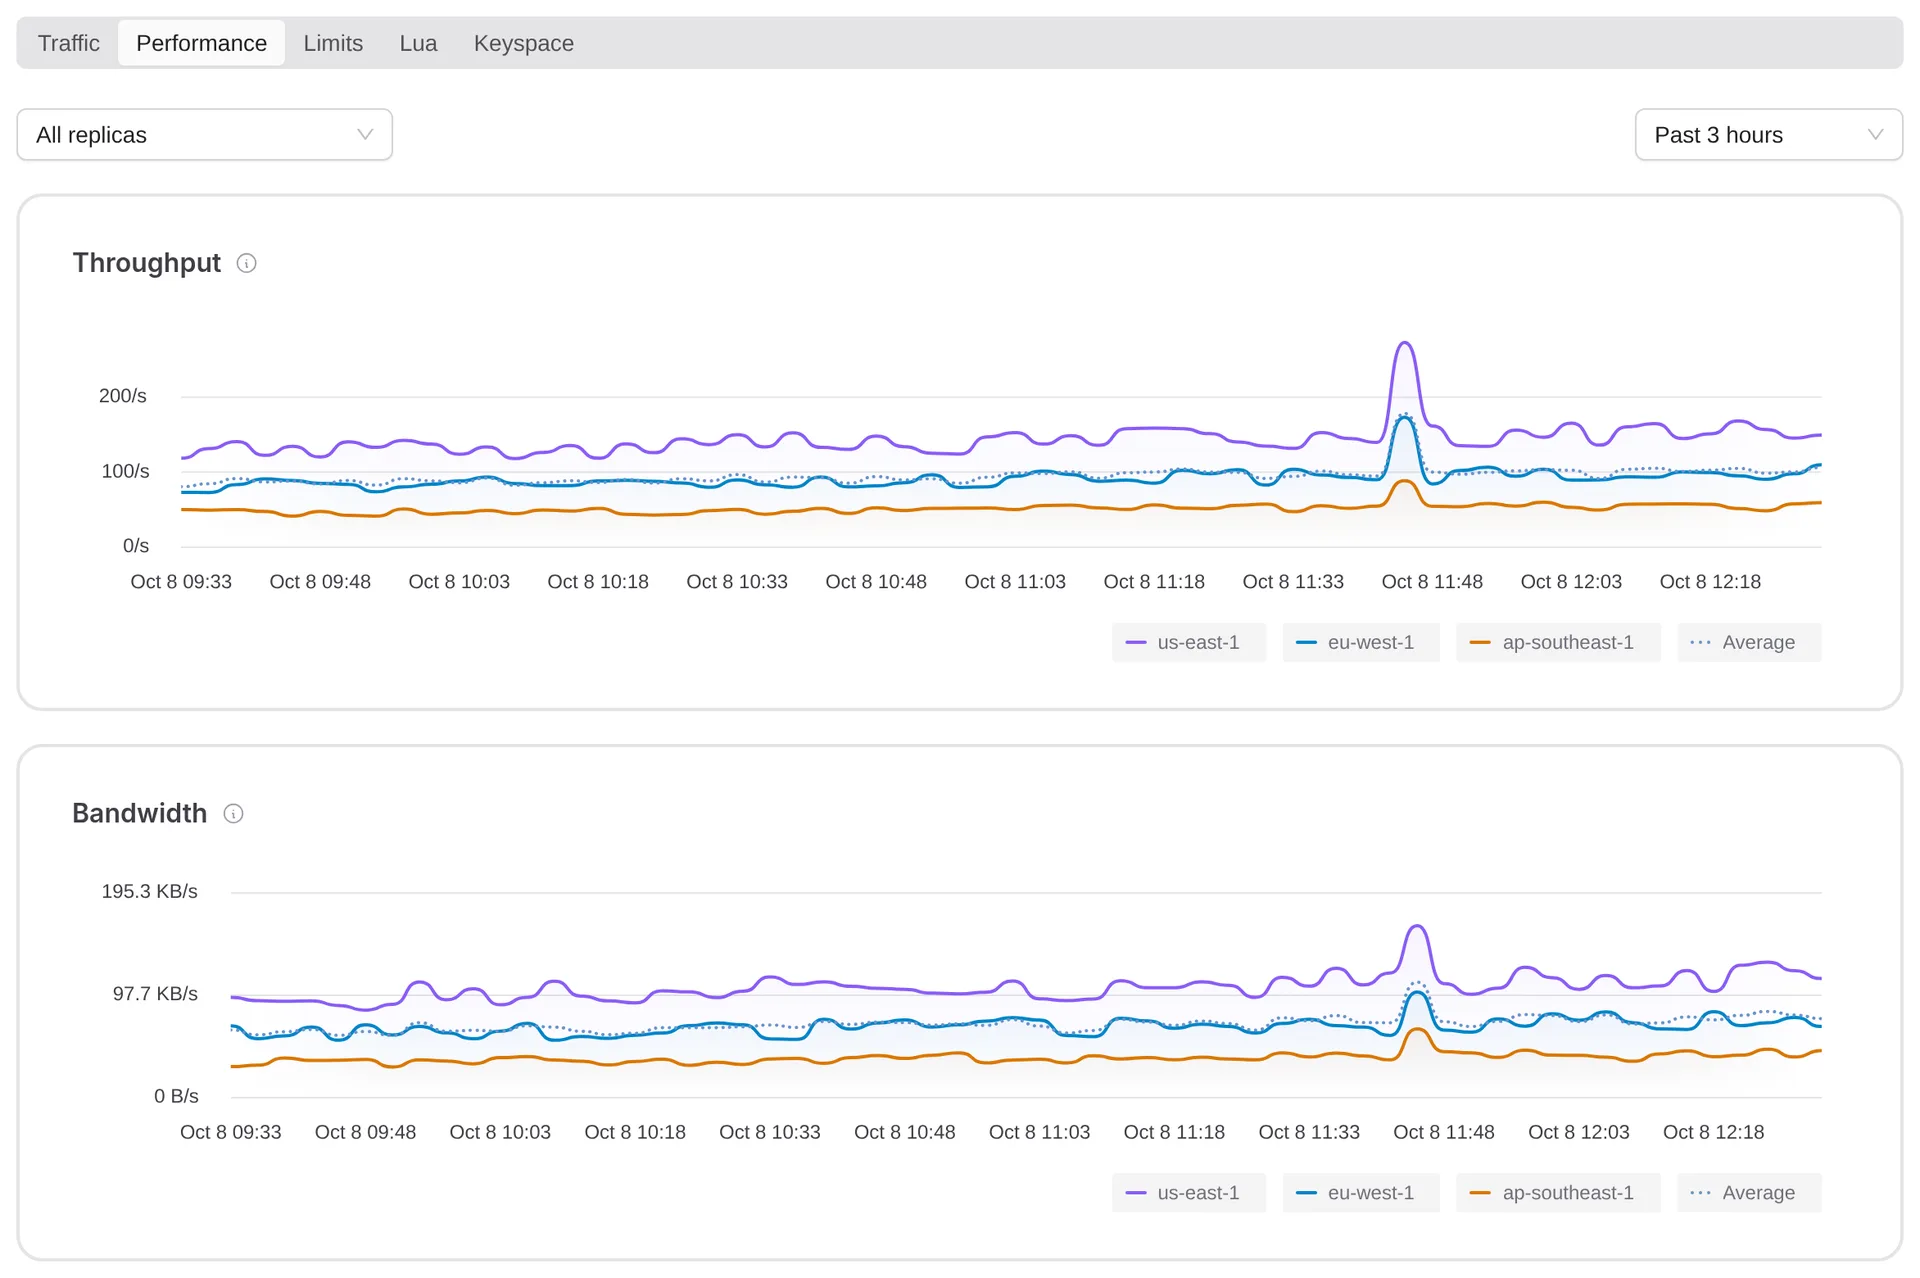Toggle Average series in Bandwidth legend

coord(1749,1192)
